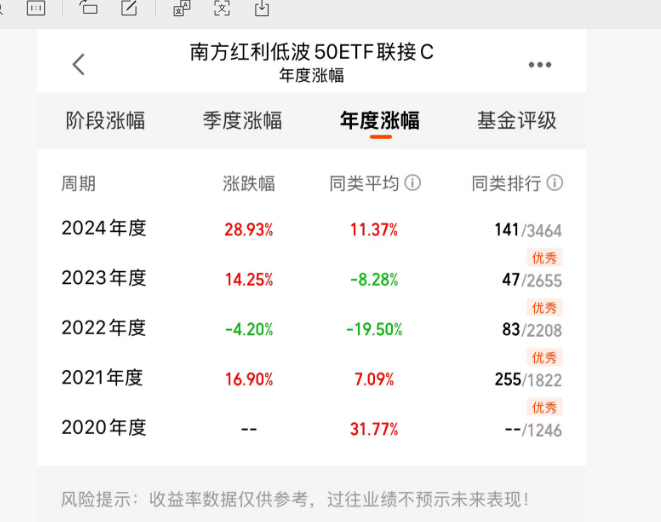Image resolution: width=661 pixels, height=522 pixels.
Task: Select the 2023年度 row label
Action: pyautogui.click(x=104, y=278)
